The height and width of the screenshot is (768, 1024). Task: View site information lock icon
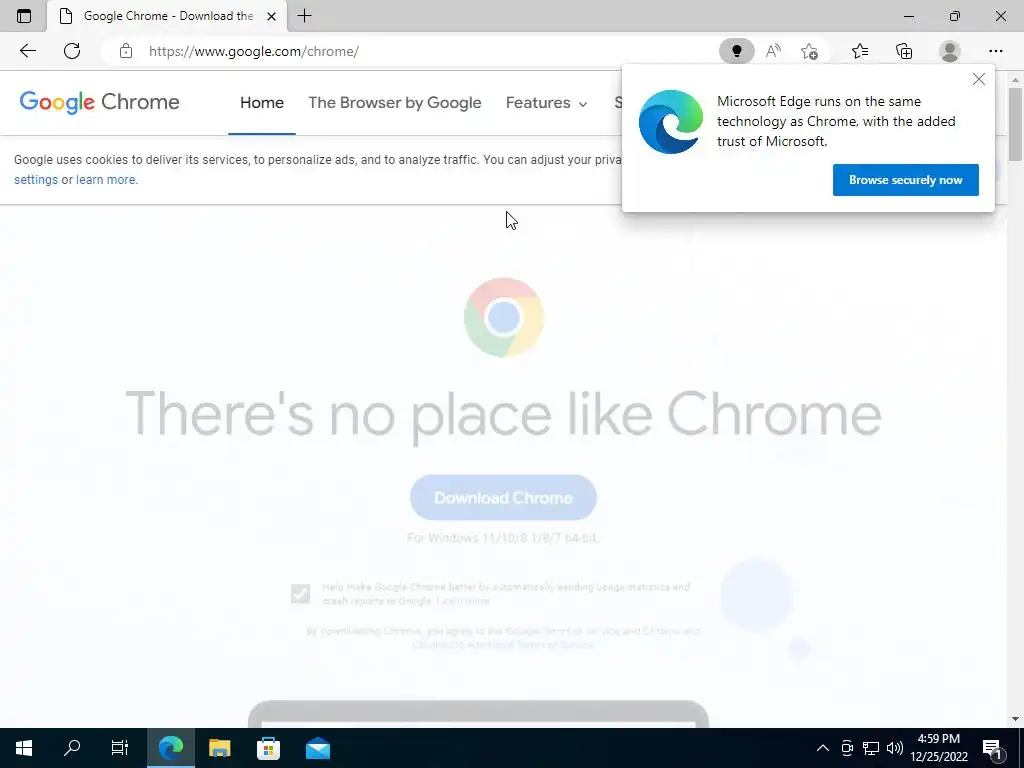point(126,51)
